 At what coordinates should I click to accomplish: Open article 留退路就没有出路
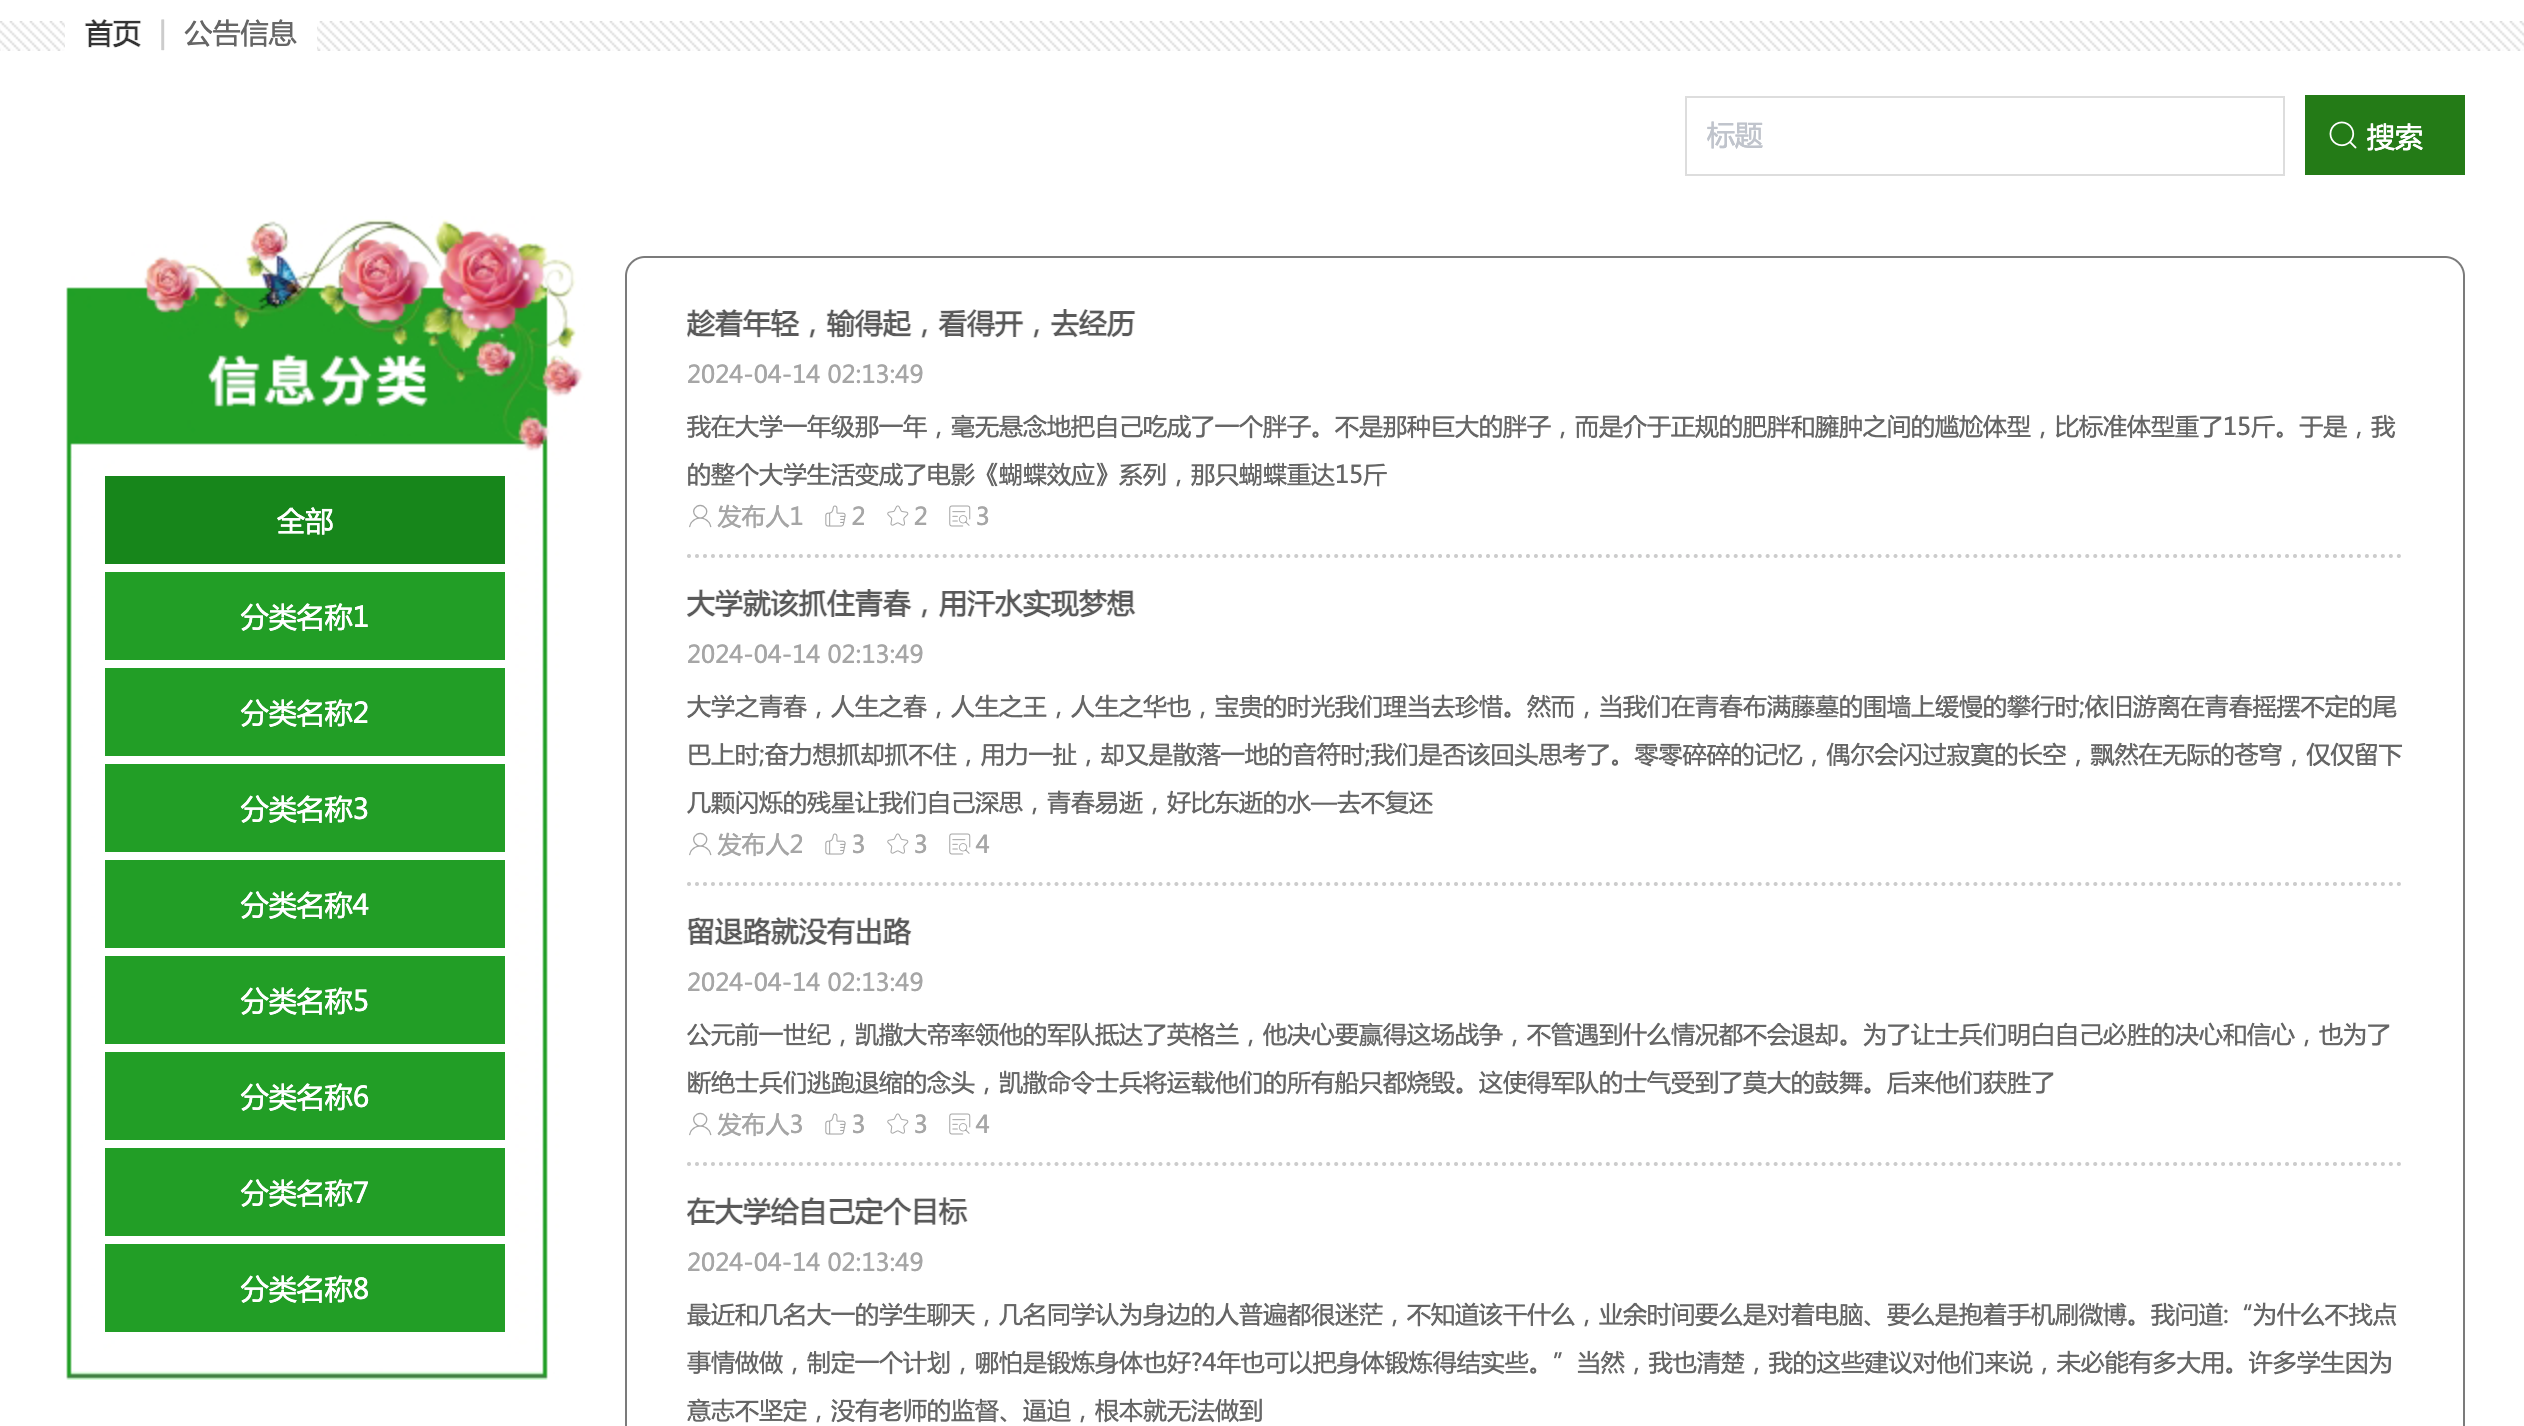point(798,932)
